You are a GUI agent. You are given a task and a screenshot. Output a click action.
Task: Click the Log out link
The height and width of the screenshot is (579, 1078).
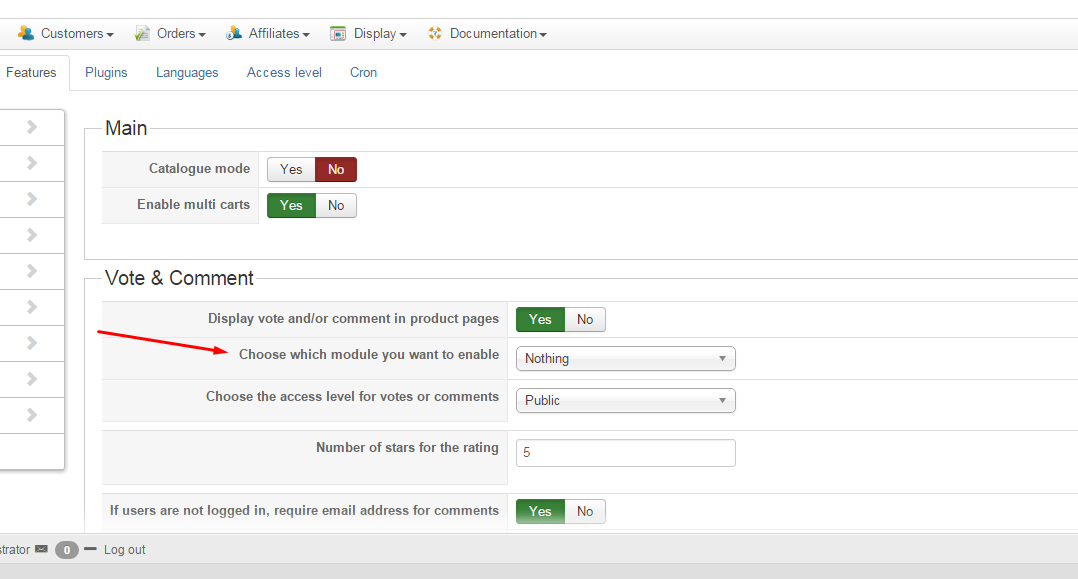click(x=125, y=549)
